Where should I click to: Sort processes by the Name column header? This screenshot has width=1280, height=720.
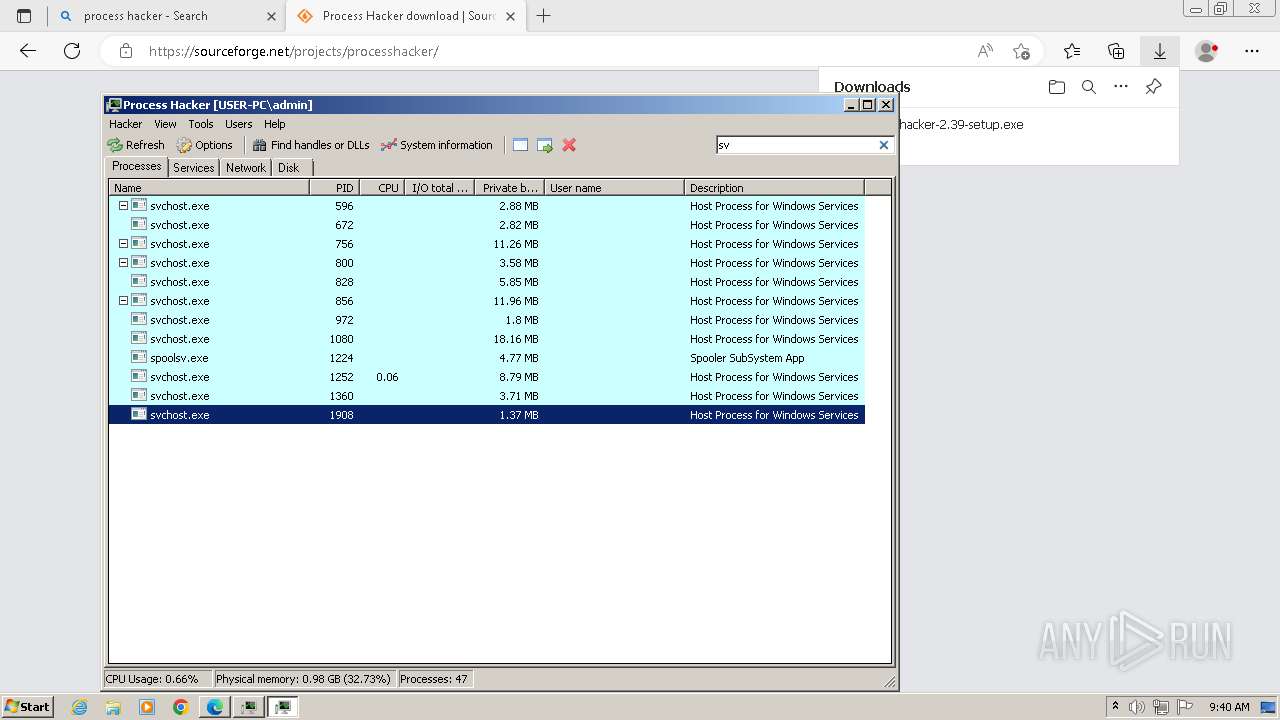tap(209, 188)
